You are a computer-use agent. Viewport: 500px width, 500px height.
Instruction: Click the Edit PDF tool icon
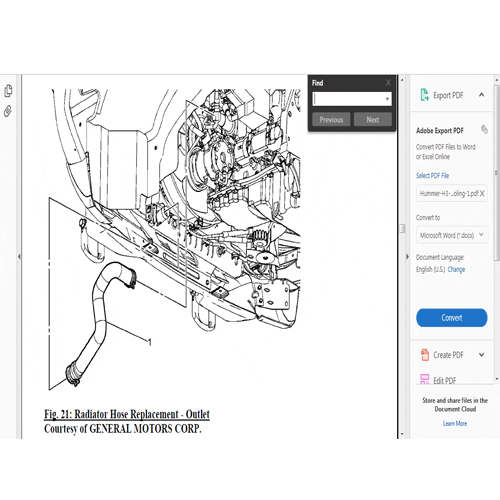tap(425, 379)
